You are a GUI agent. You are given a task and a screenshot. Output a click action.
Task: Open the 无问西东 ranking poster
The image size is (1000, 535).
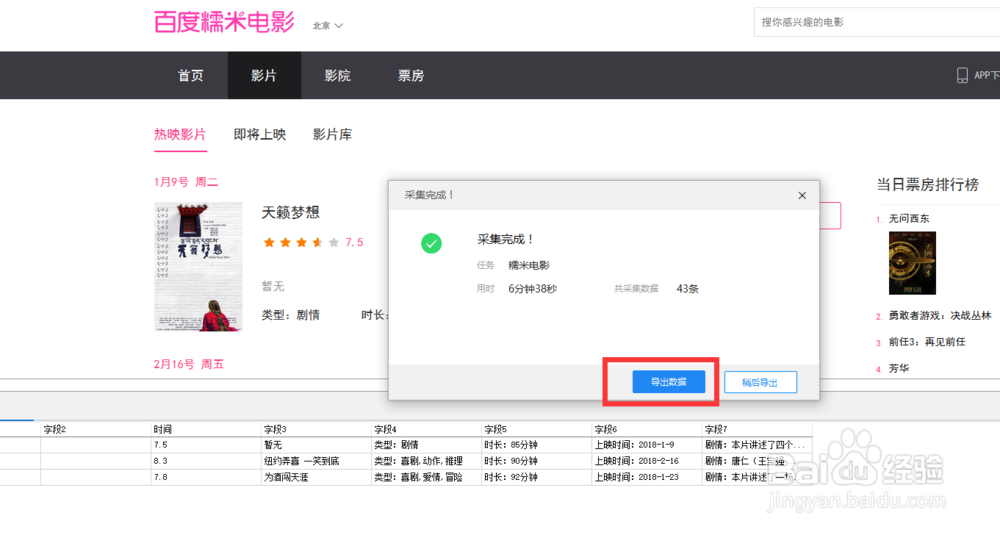[912, 263]
